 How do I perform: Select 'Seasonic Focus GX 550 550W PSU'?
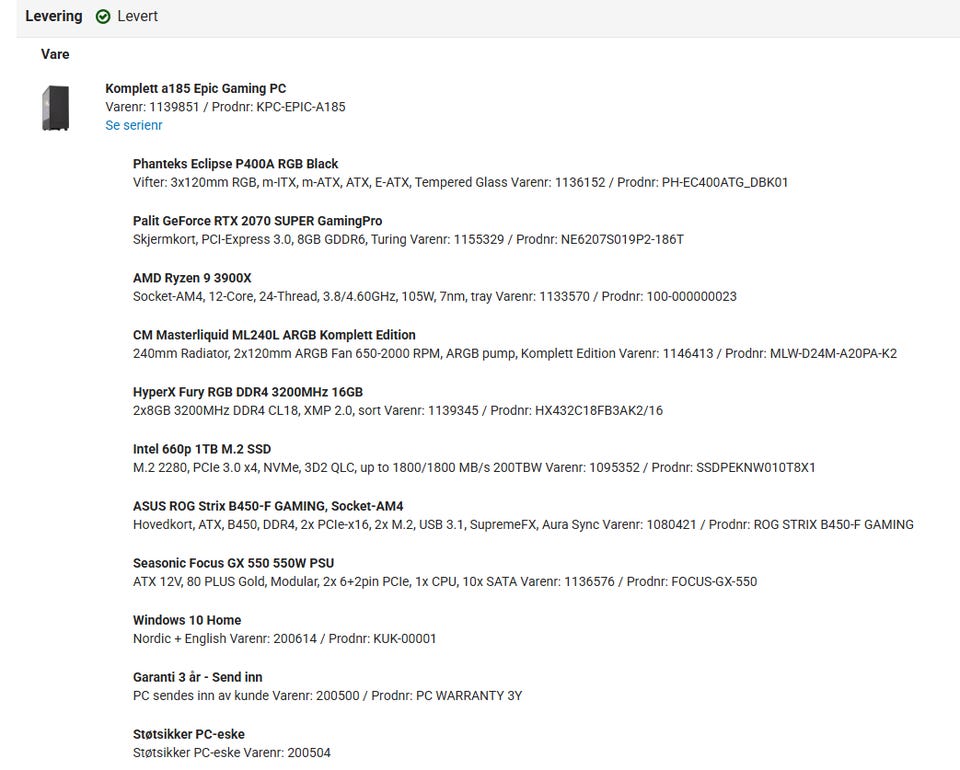coord(233,563)
